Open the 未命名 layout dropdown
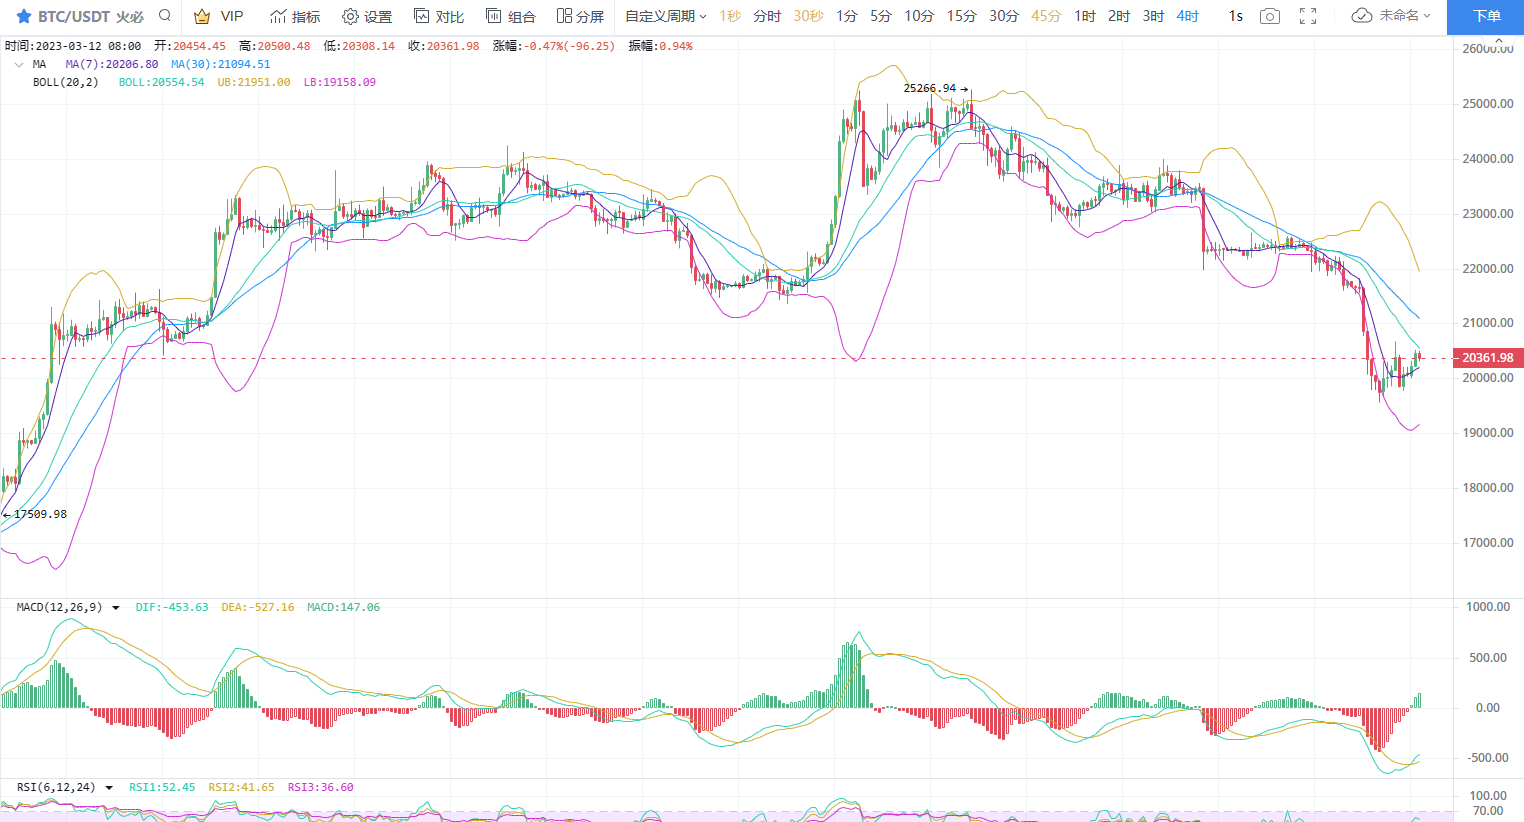Viewport: 1524px width, 822px height. [1405, 16]
